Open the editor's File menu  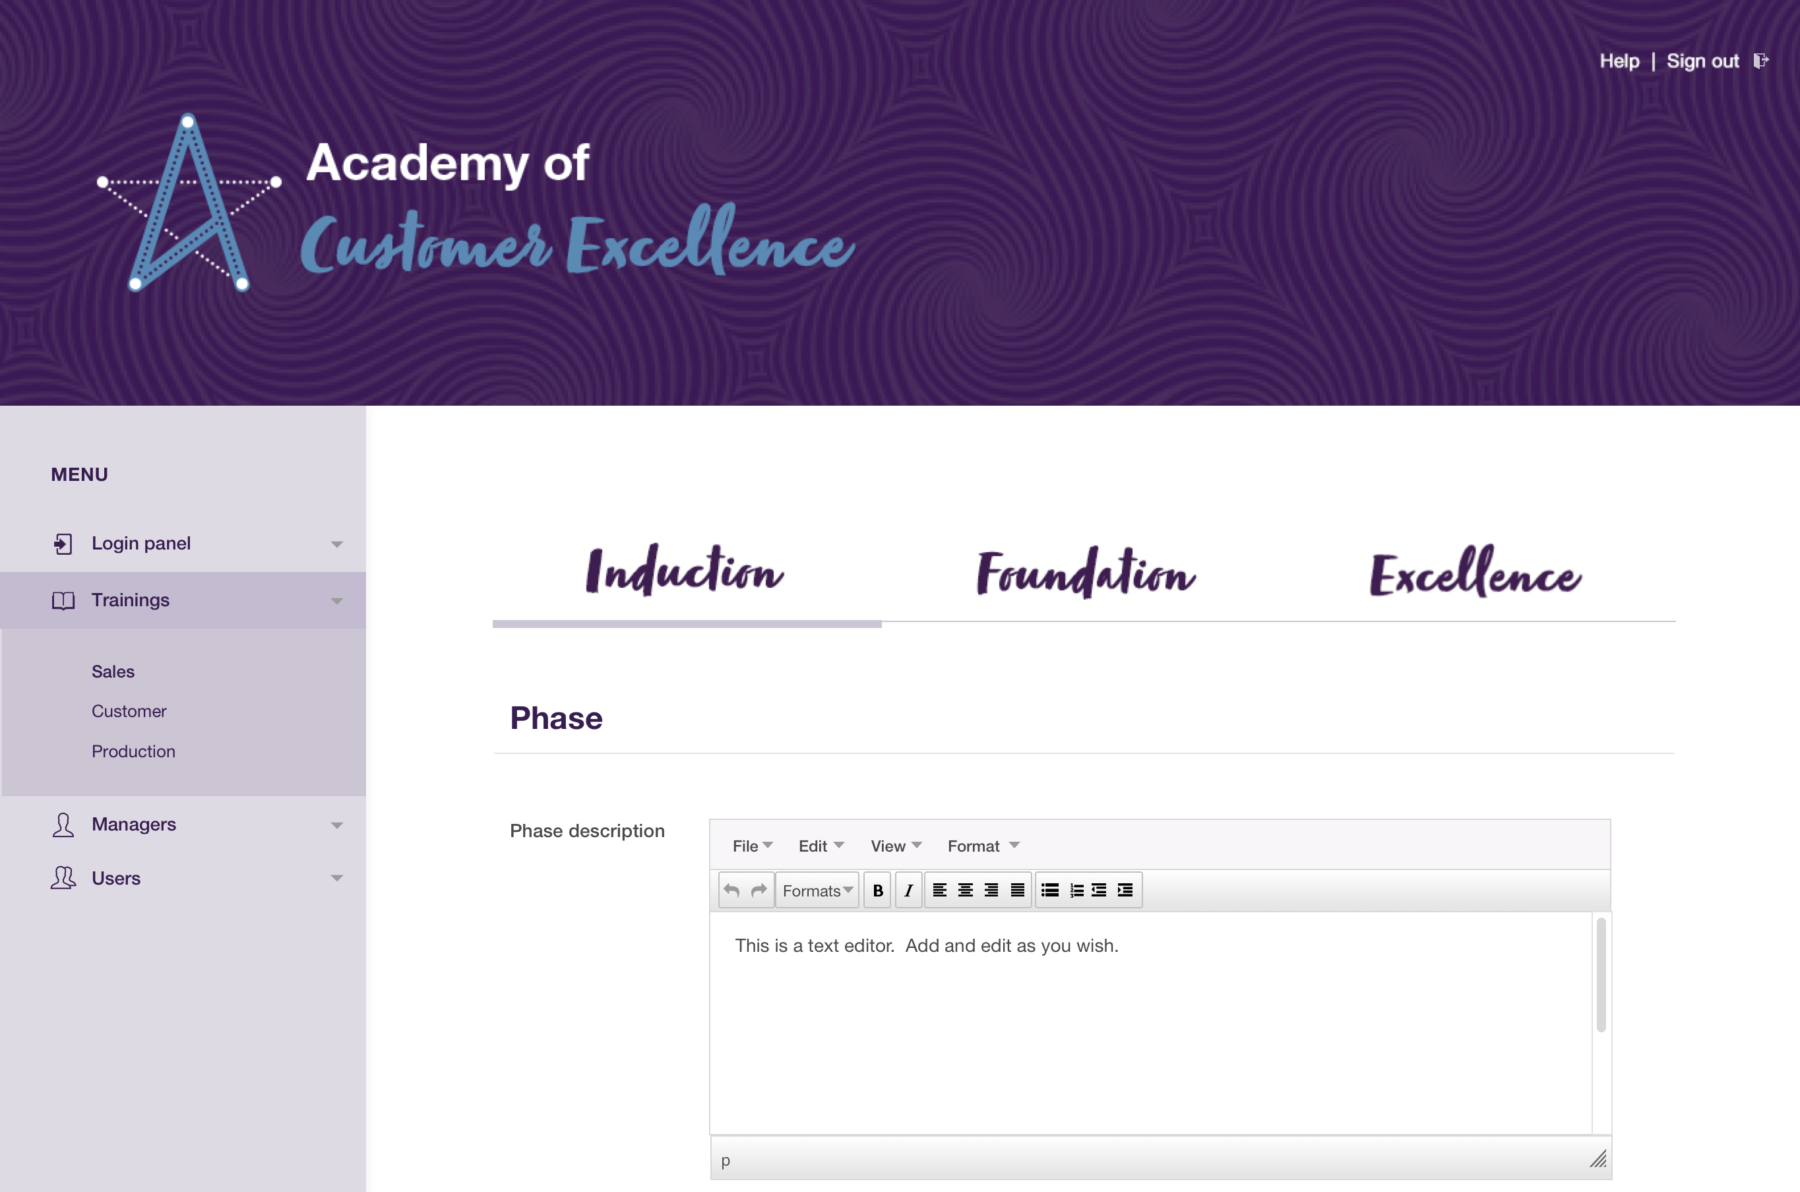click(x=752, y=846)
